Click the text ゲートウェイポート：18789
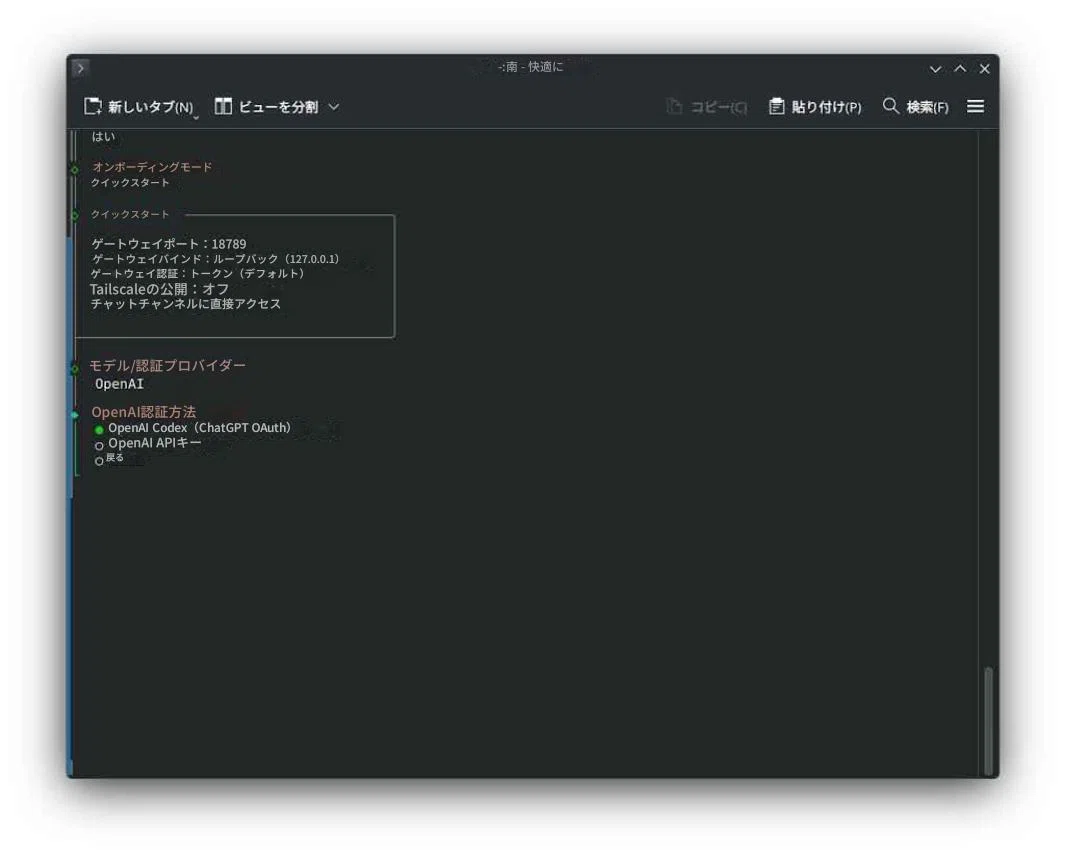1065x857 pixels. 169,244
